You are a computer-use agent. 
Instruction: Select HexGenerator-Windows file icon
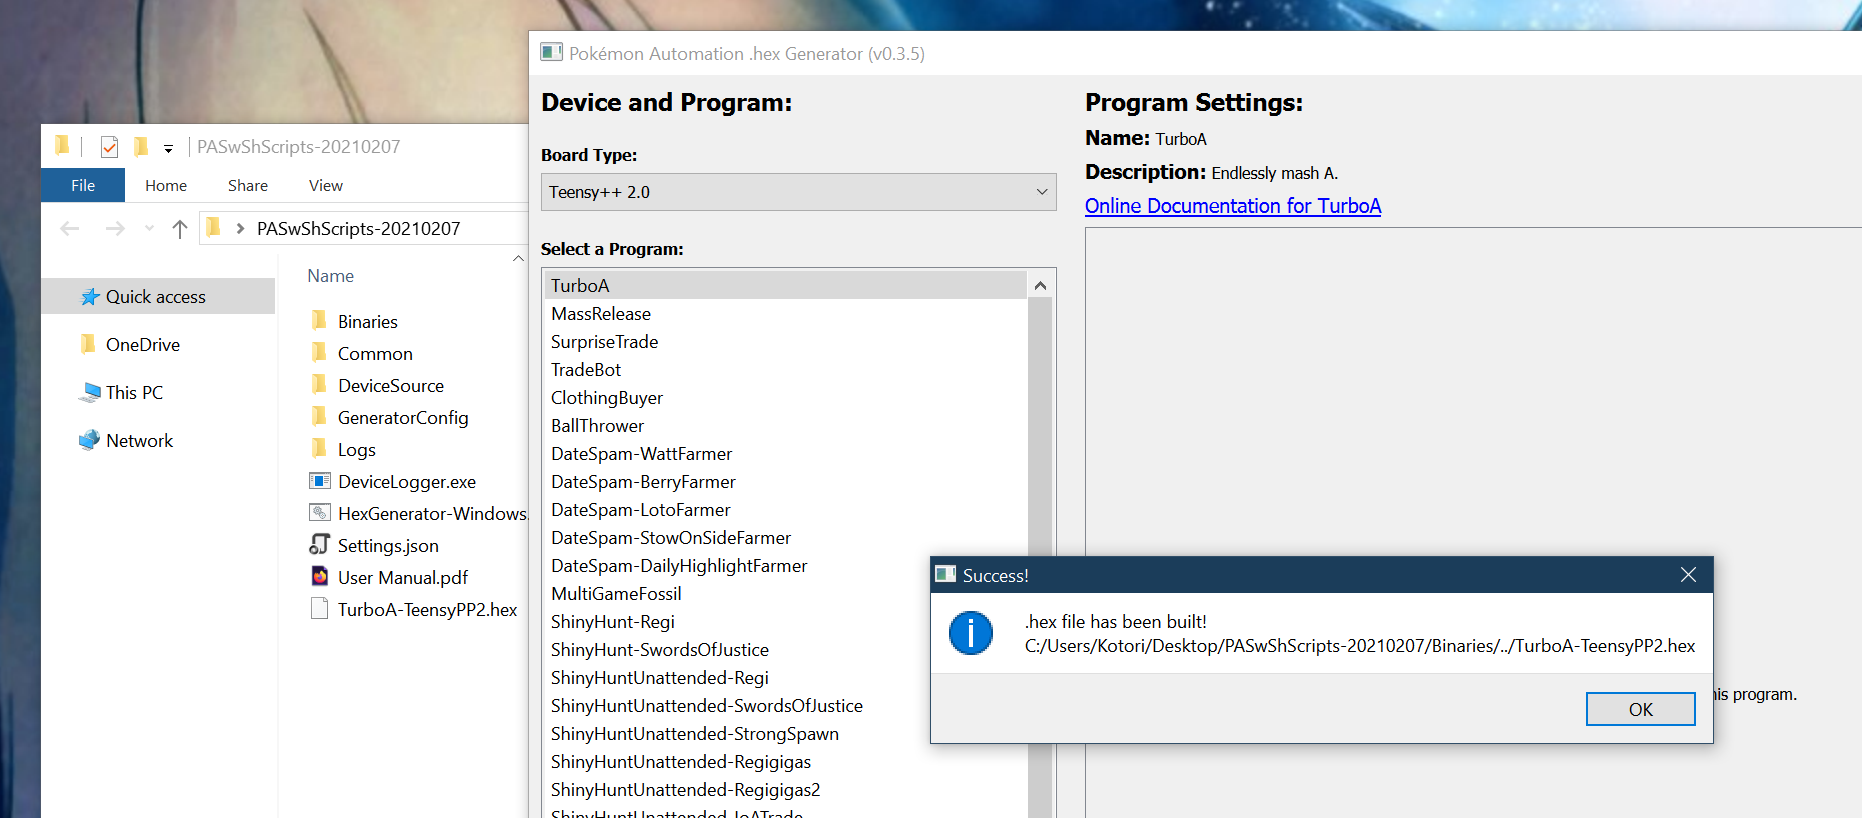(320, 513)
